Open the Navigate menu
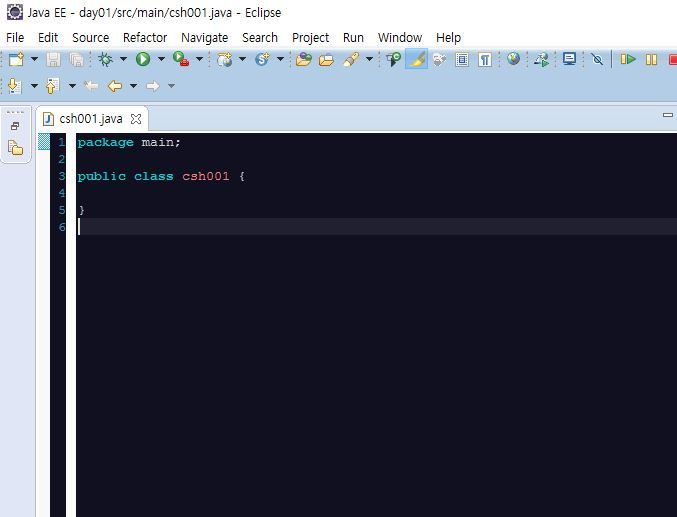 click(x=205, y=38)
